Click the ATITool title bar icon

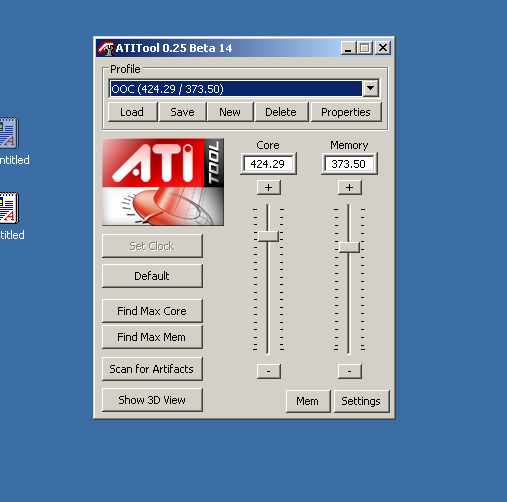coord(106,48)
